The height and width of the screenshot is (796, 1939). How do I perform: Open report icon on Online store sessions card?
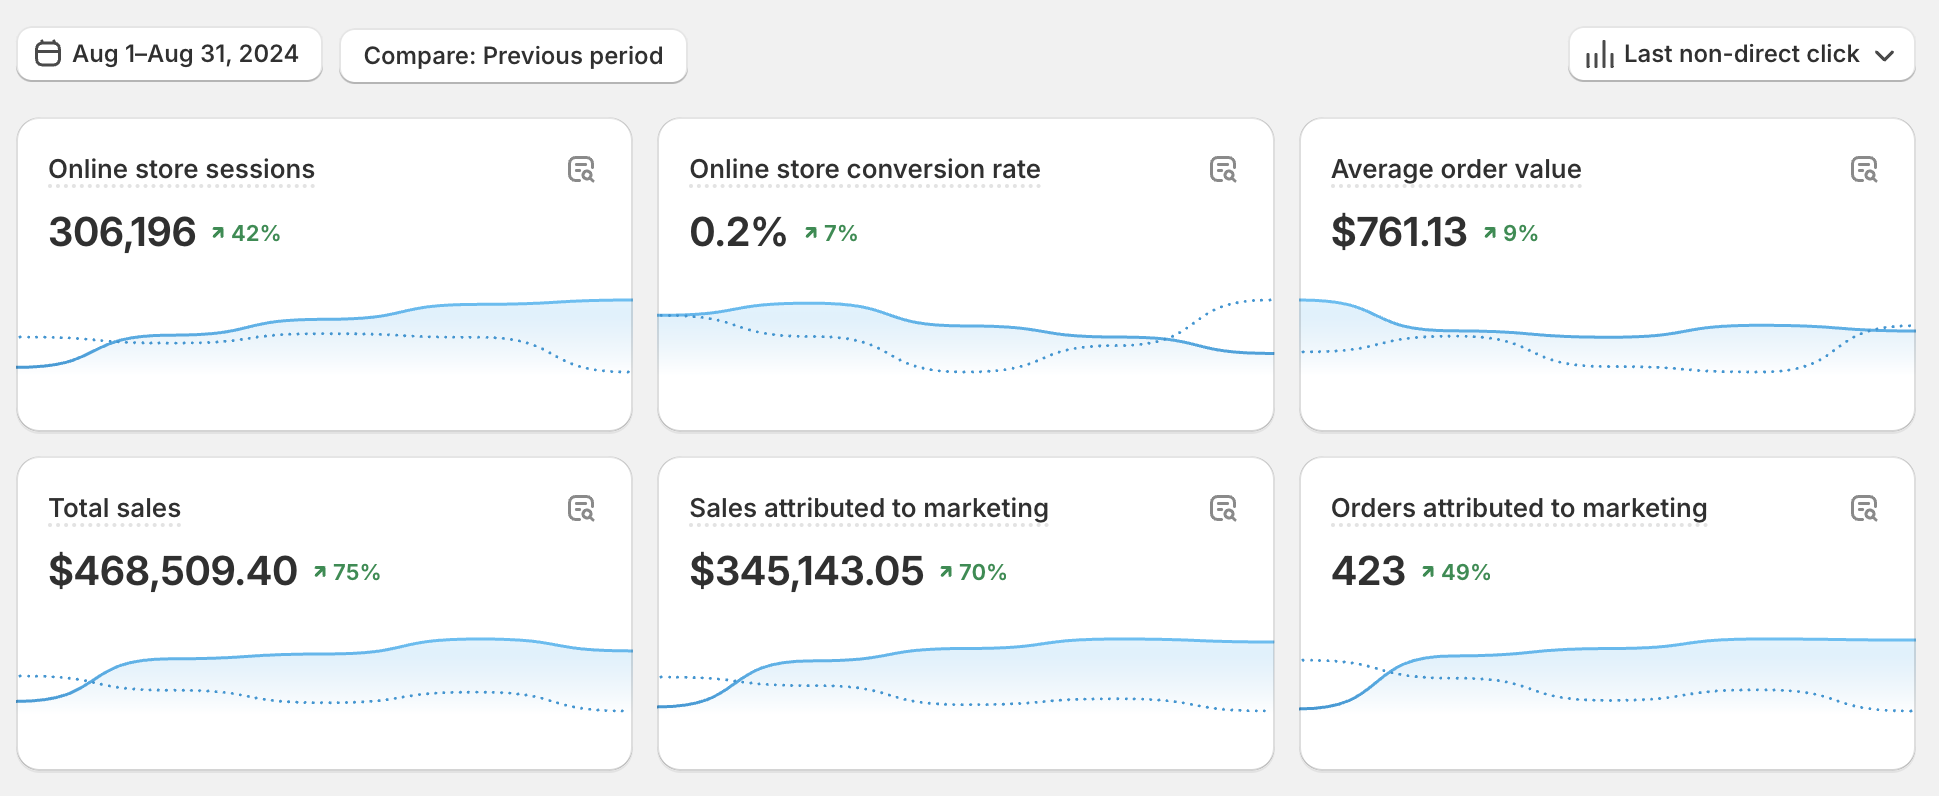(x=581, y=170)
